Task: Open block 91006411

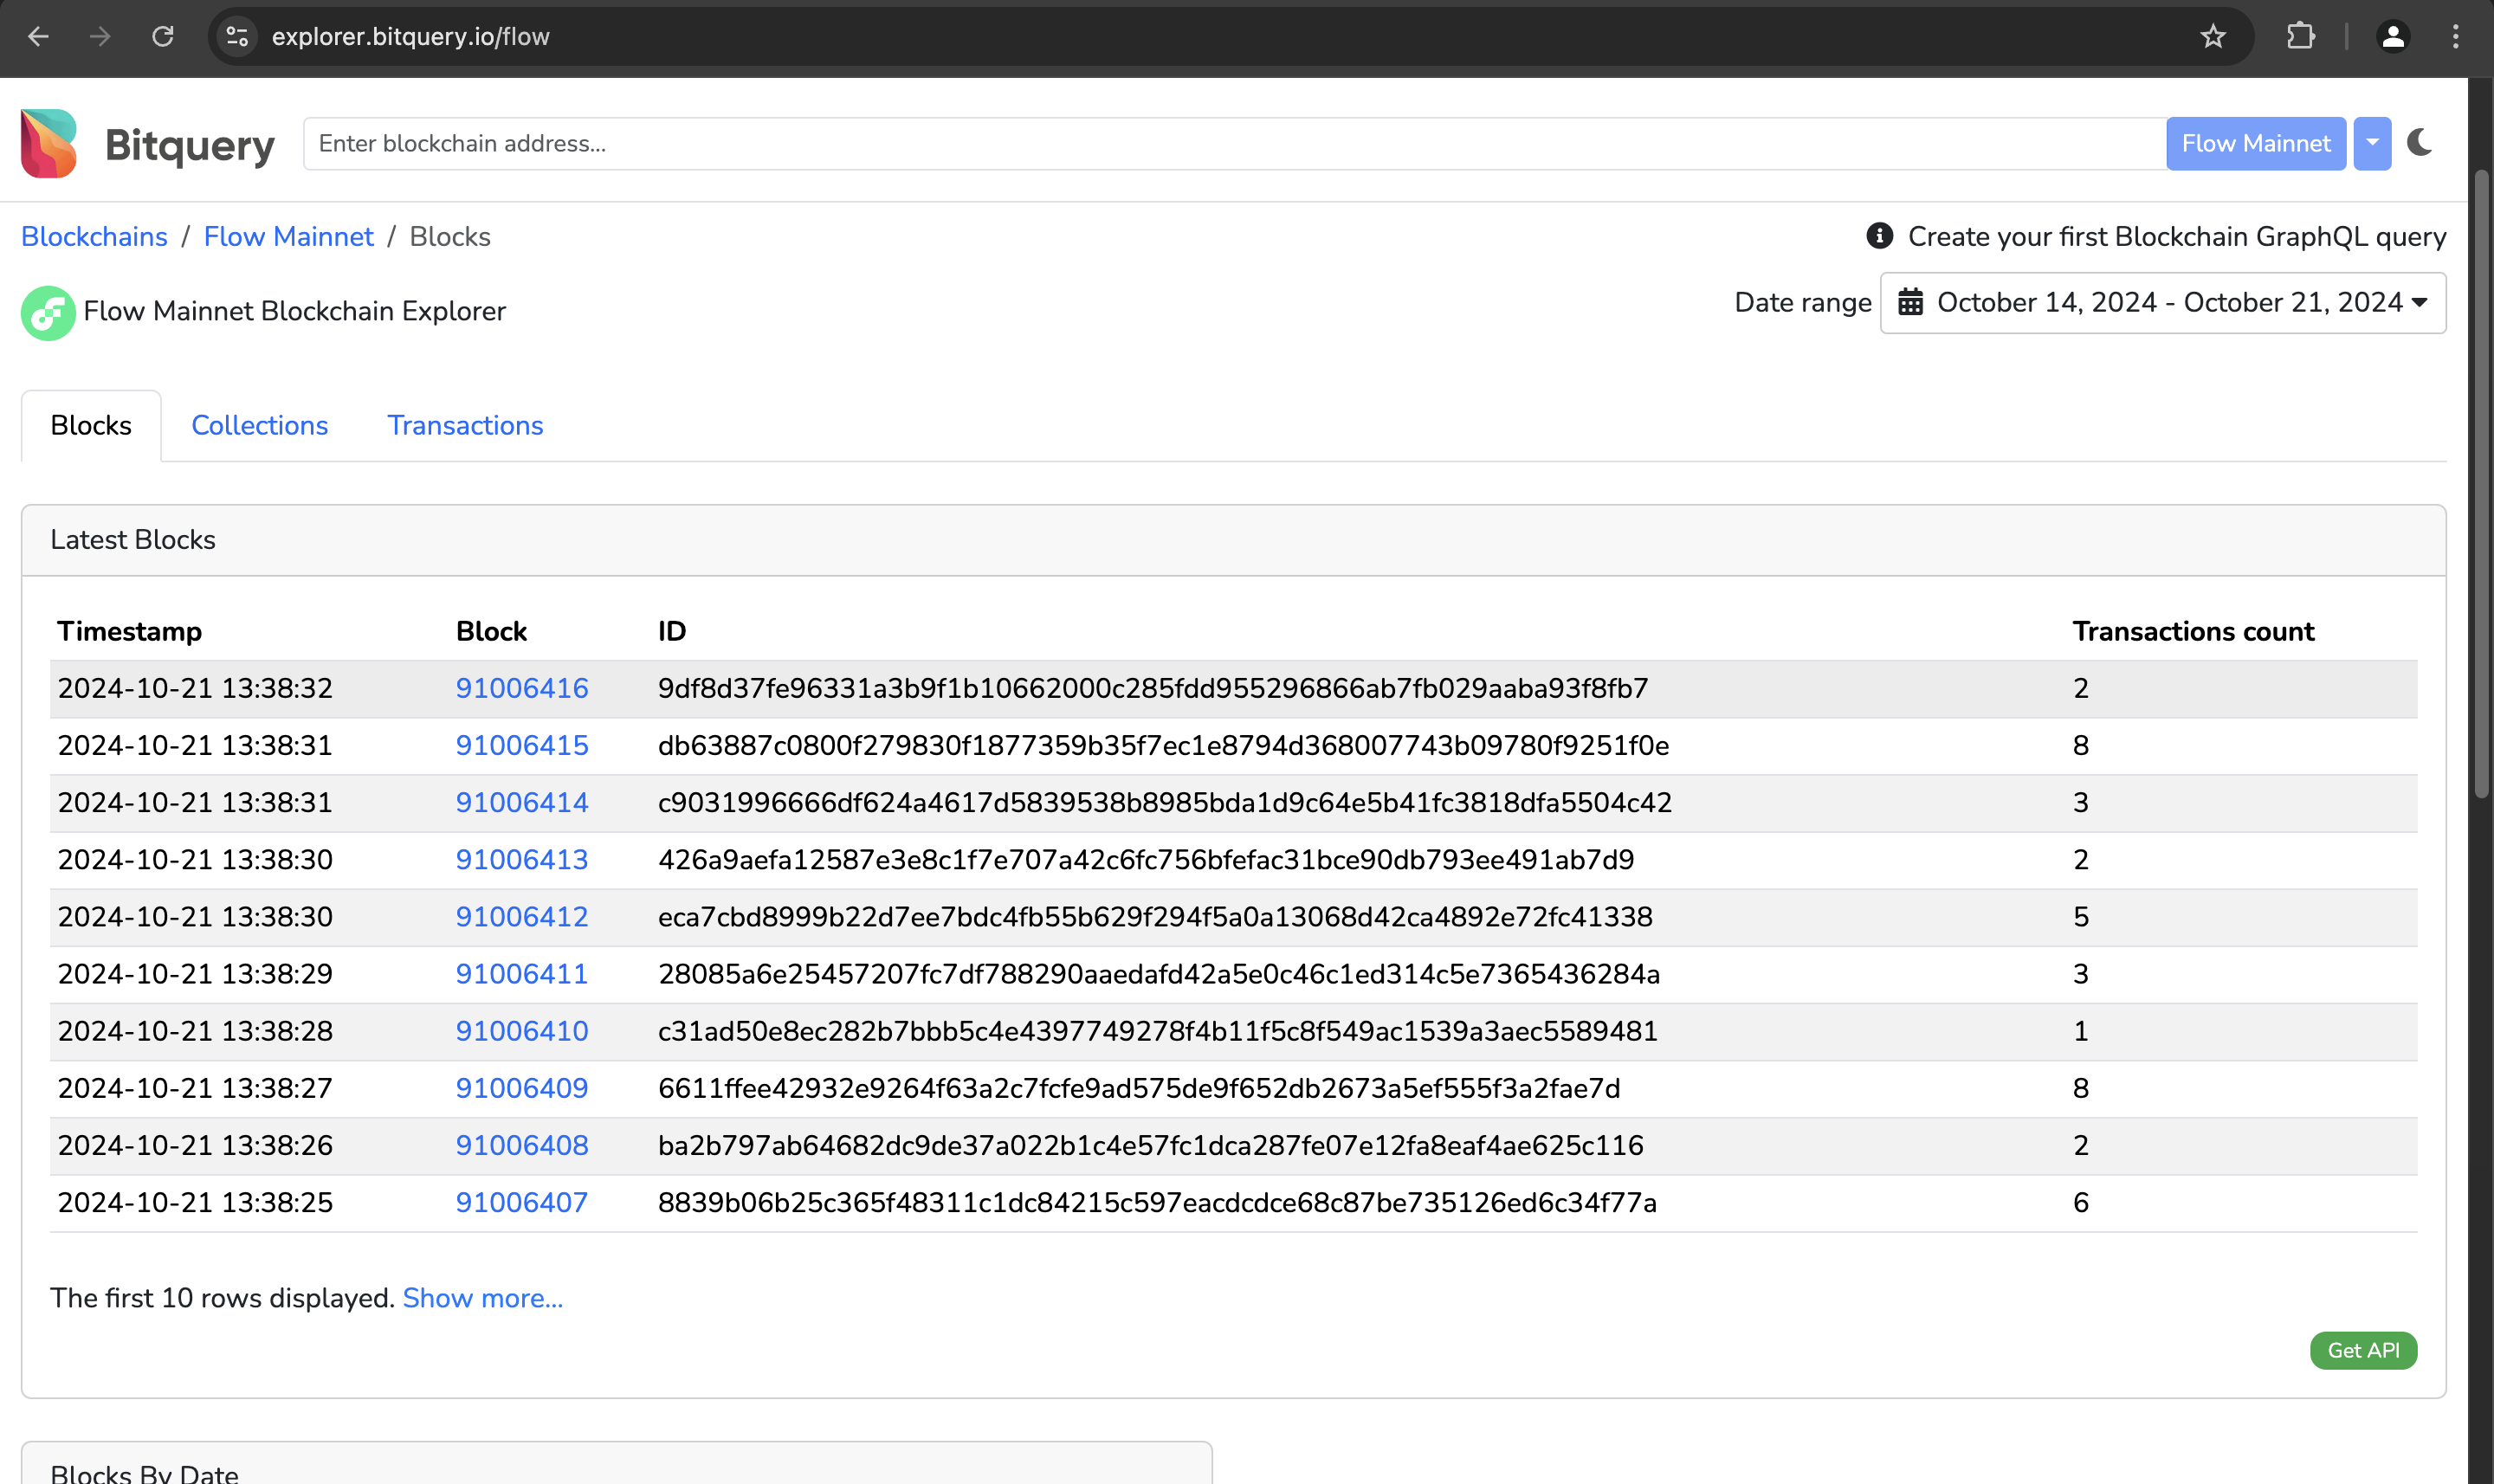Action: [521, 974]
